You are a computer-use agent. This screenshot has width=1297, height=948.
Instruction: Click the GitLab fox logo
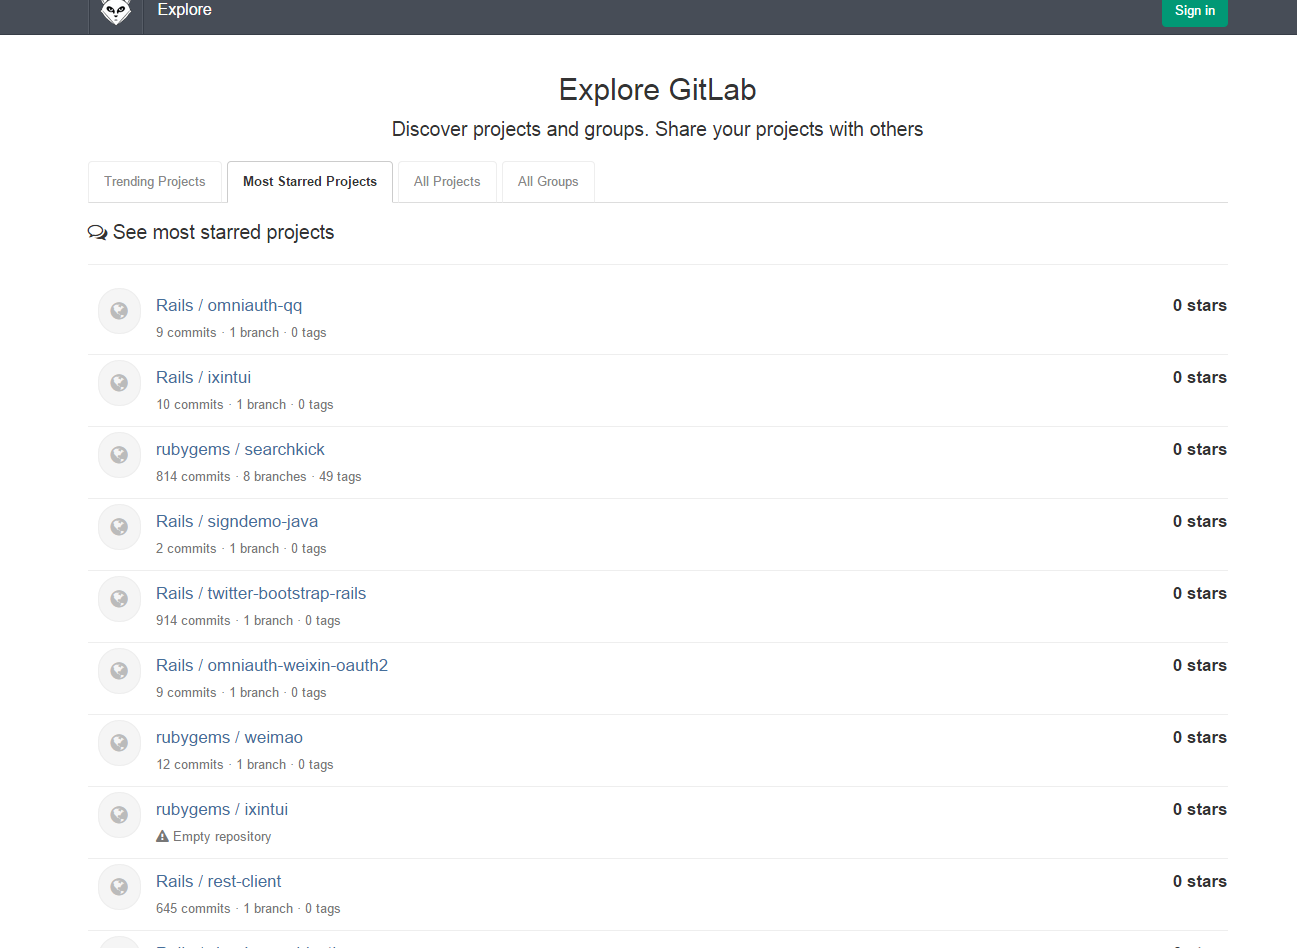pyautogui.click(x=116, y=12)
